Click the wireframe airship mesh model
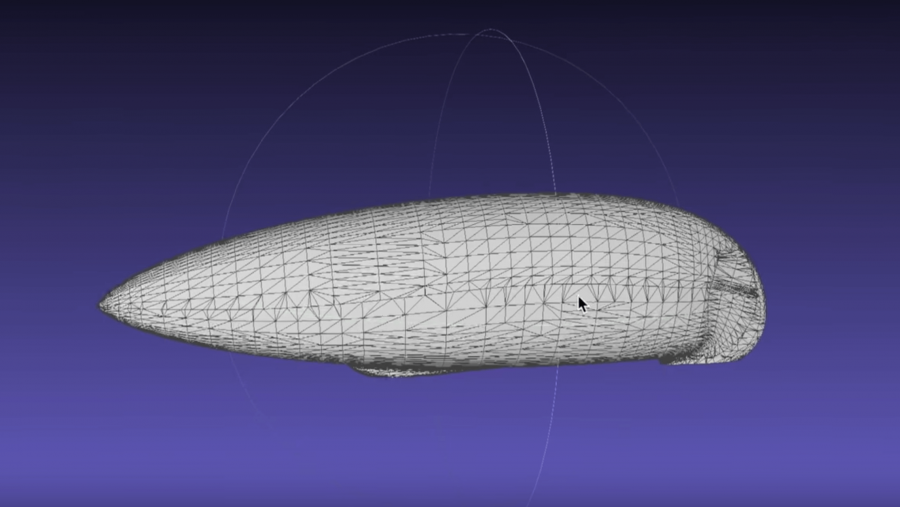 pos(432,285)
